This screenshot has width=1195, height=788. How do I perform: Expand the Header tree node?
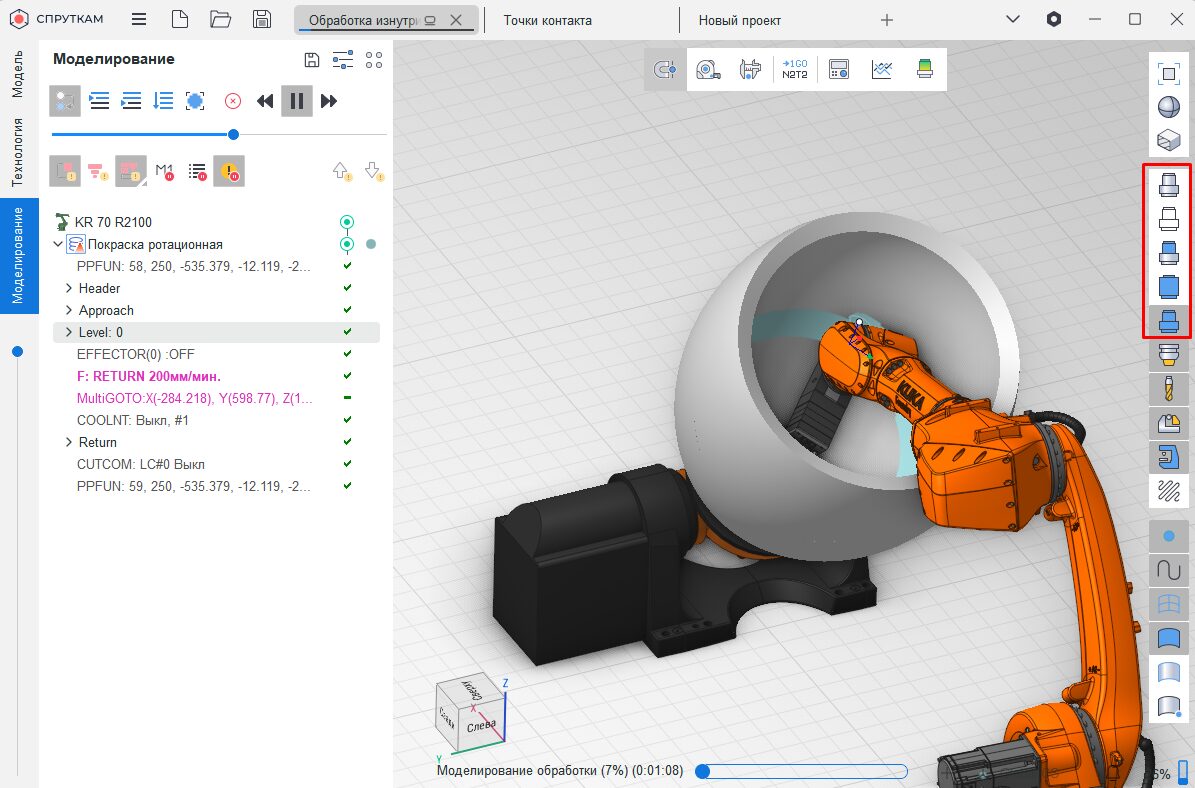(x=69, y=288)
